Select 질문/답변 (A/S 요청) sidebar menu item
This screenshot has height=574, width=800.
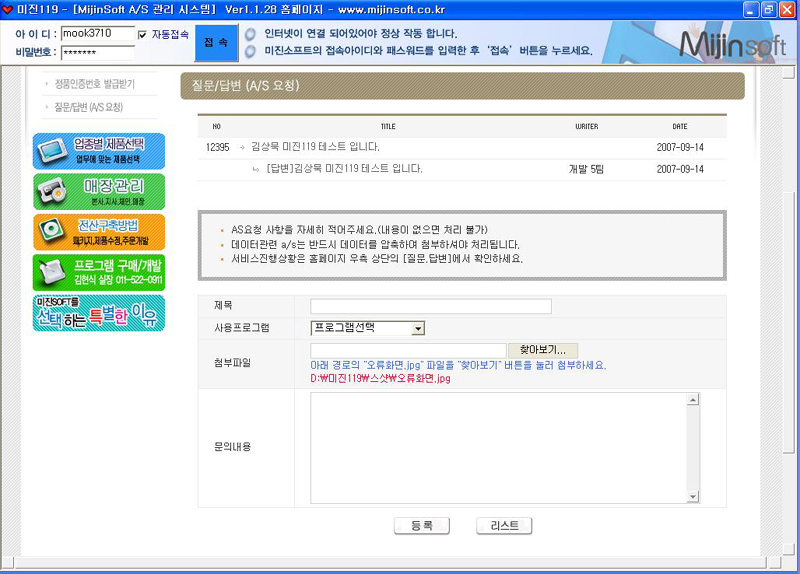(89, 107)
